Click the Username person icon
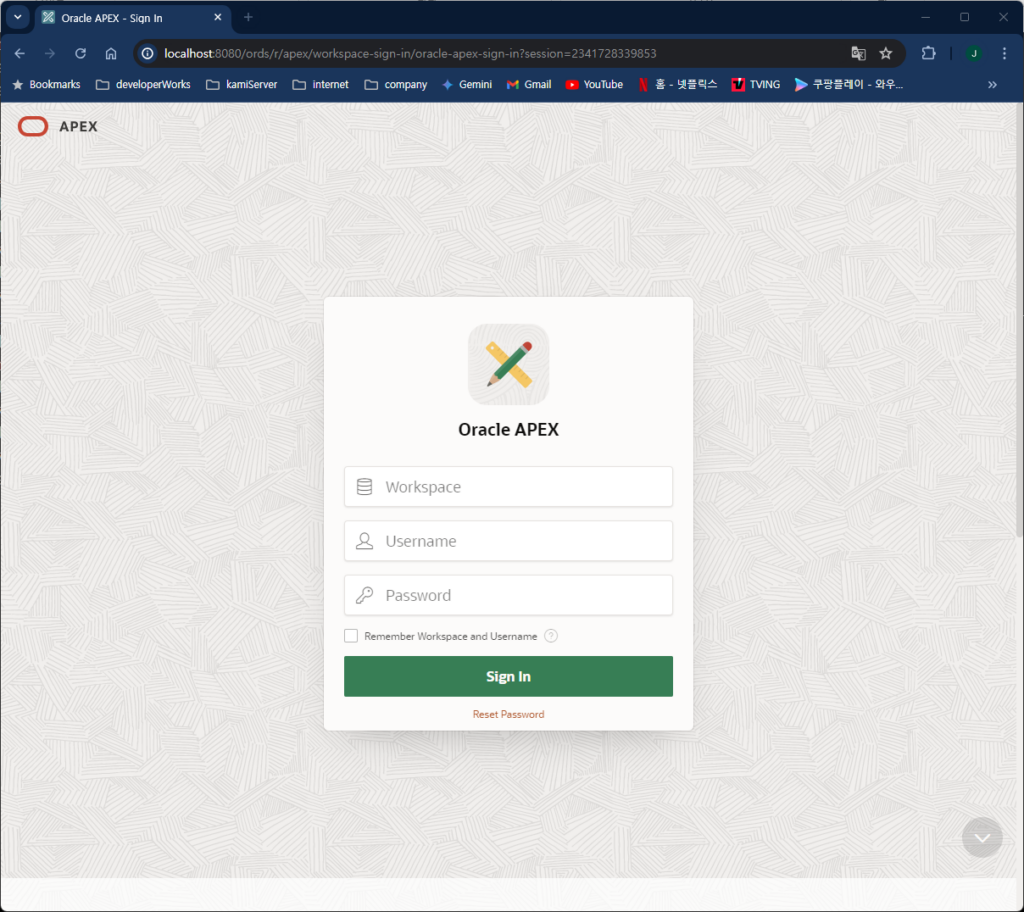This screenshot has height=912, width=1024. tap(364, 541)
